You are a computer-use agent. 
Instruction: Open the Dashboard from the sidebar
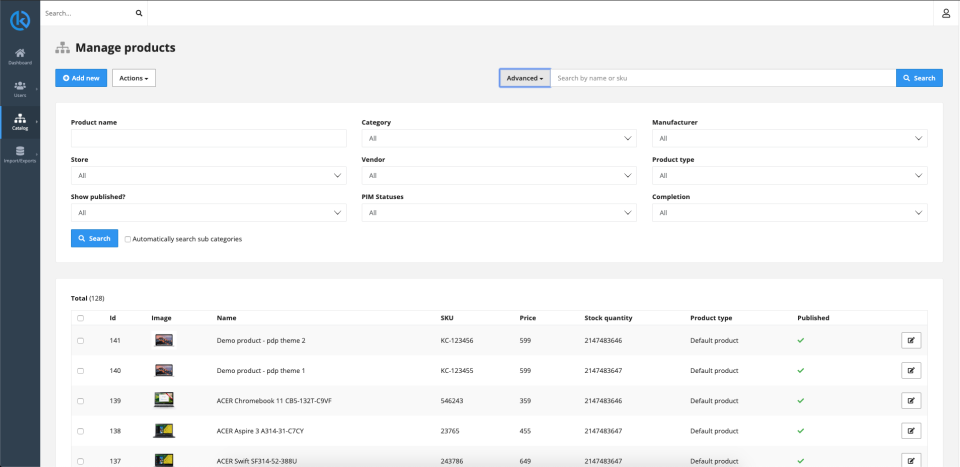[x=20, y=55]
